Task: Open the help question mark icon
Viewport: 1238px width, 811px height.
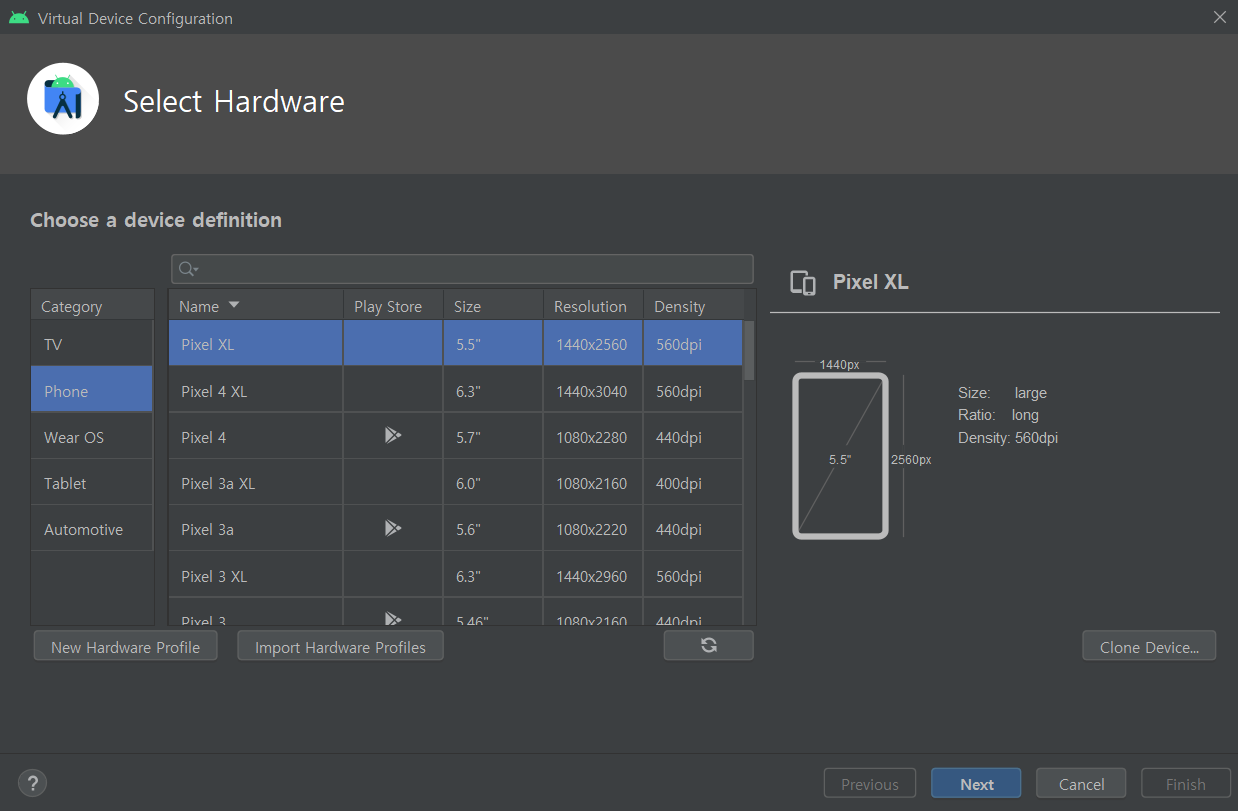Action: click(33, 783)
